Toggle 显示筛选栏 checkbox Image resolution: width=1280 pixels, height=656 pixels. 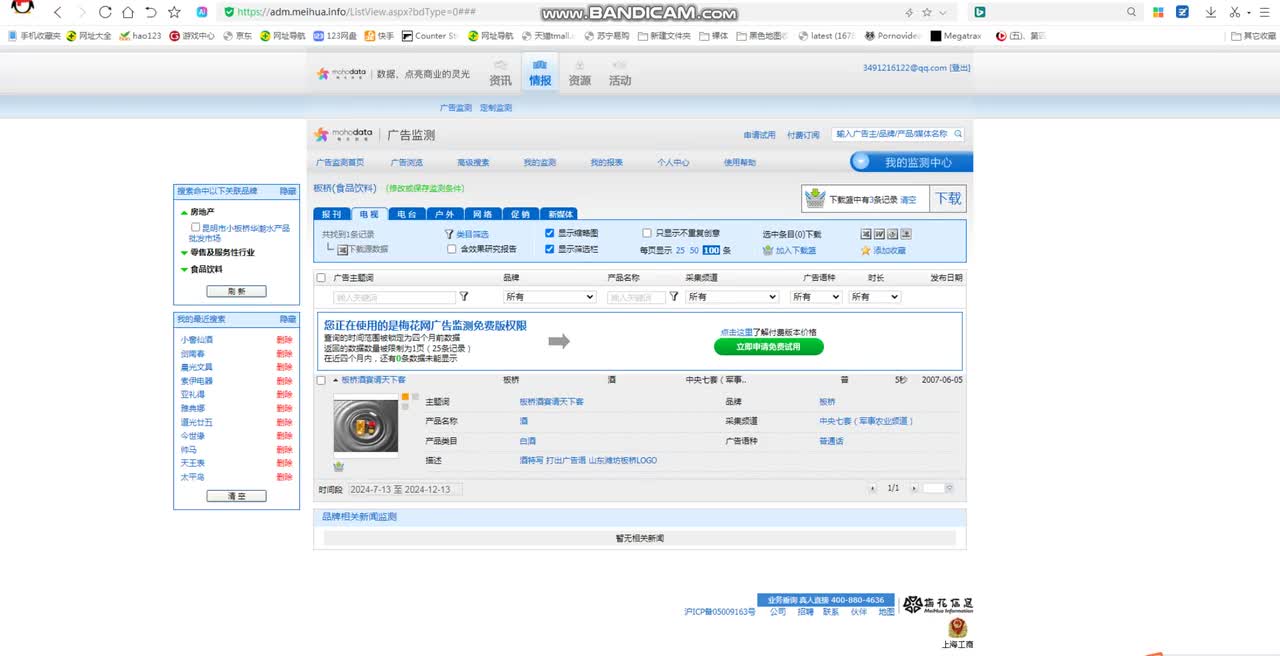[x=550, y=249]
